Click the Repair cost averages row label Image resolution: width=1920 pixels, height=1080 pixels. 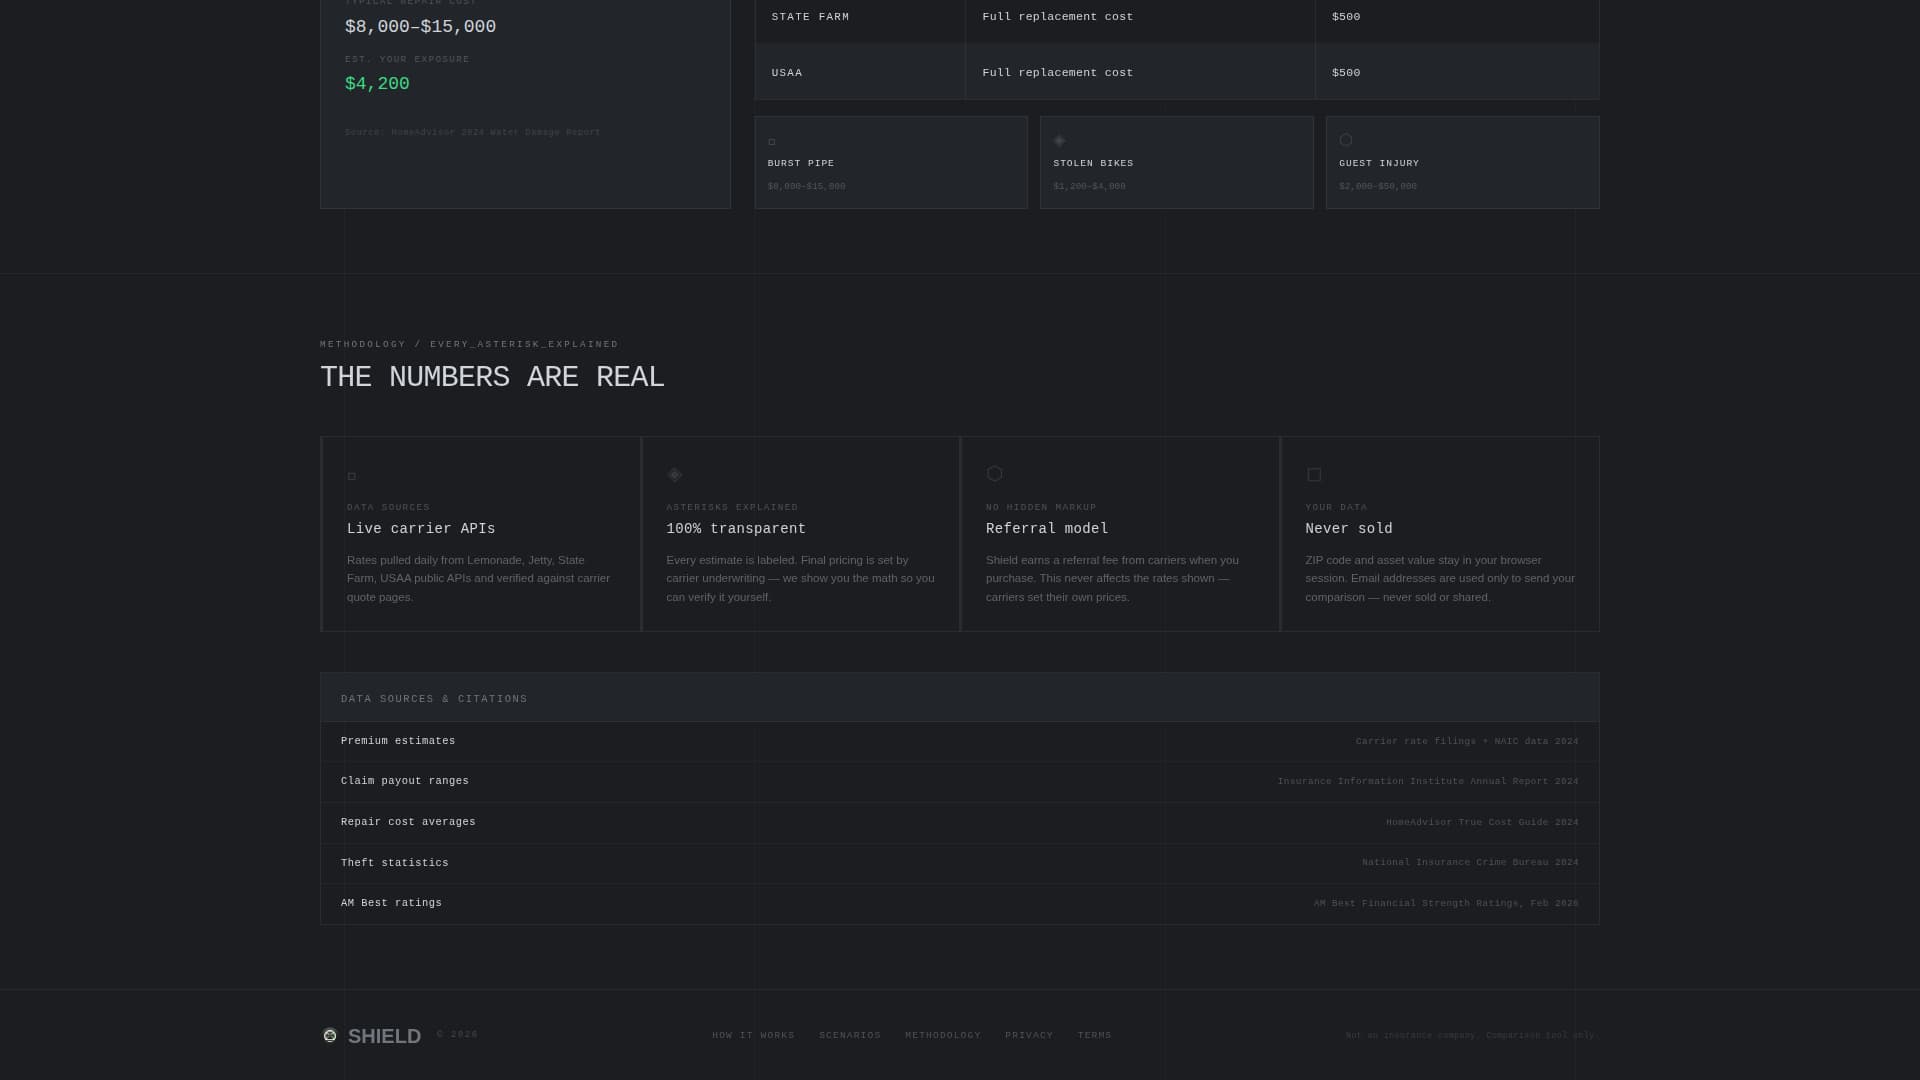click(408, 822)
